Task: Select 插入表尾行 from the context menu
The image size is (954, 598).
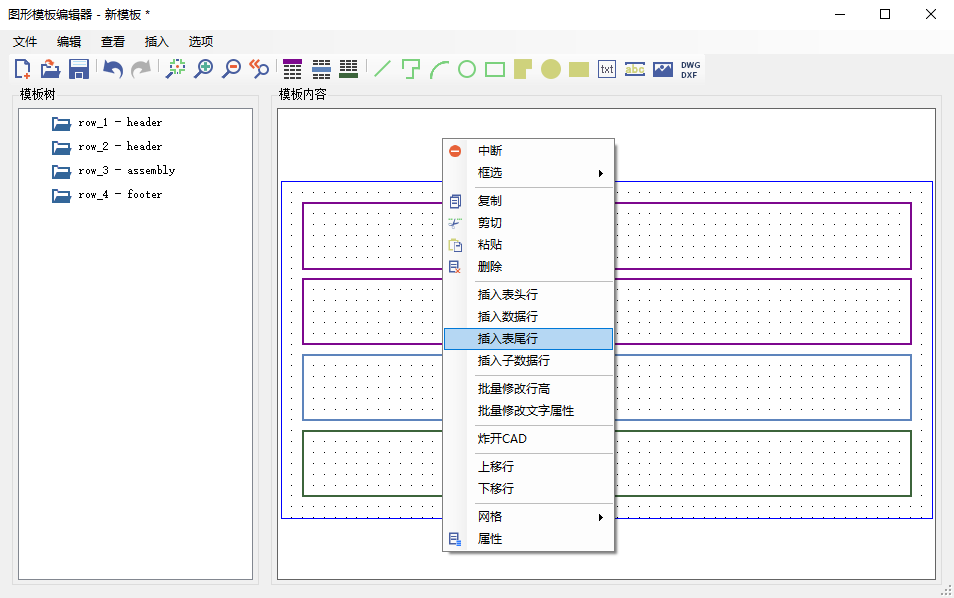Action: point(528,339)
